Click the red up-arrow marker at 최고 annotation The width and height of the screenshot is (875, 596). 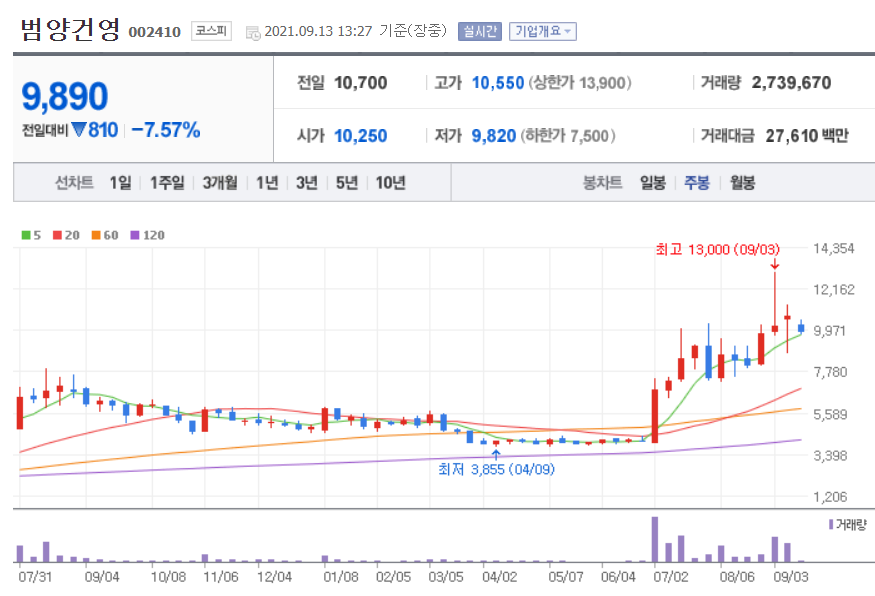tap(776, 265)
